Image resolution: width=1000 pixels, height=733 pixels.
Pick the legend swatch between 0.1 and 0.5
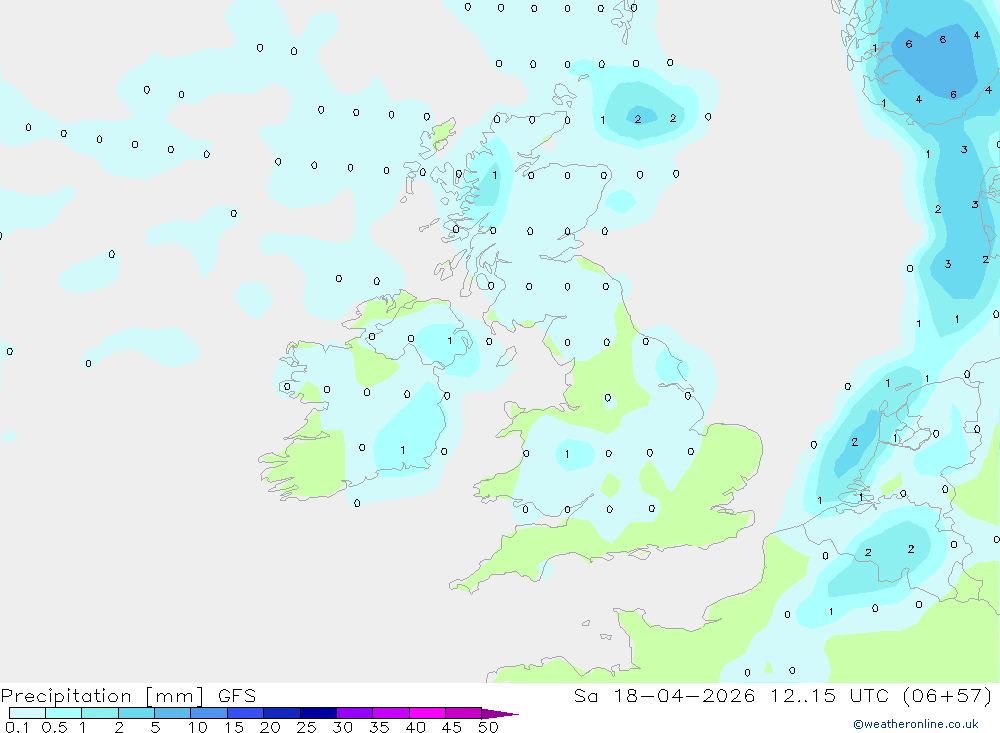tap(27, 713)
